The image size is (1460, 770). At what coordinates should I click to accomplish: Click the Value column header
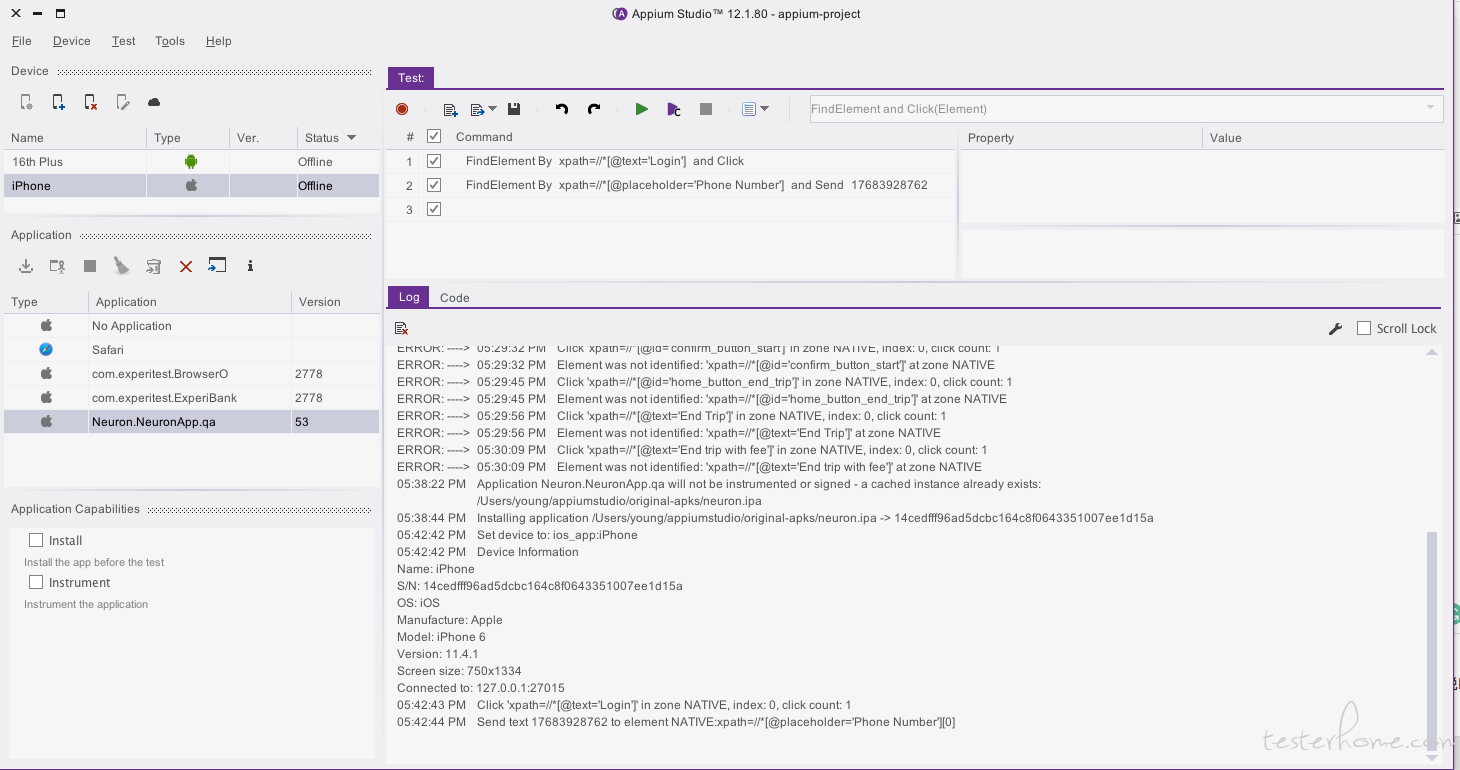(1322, 138)
